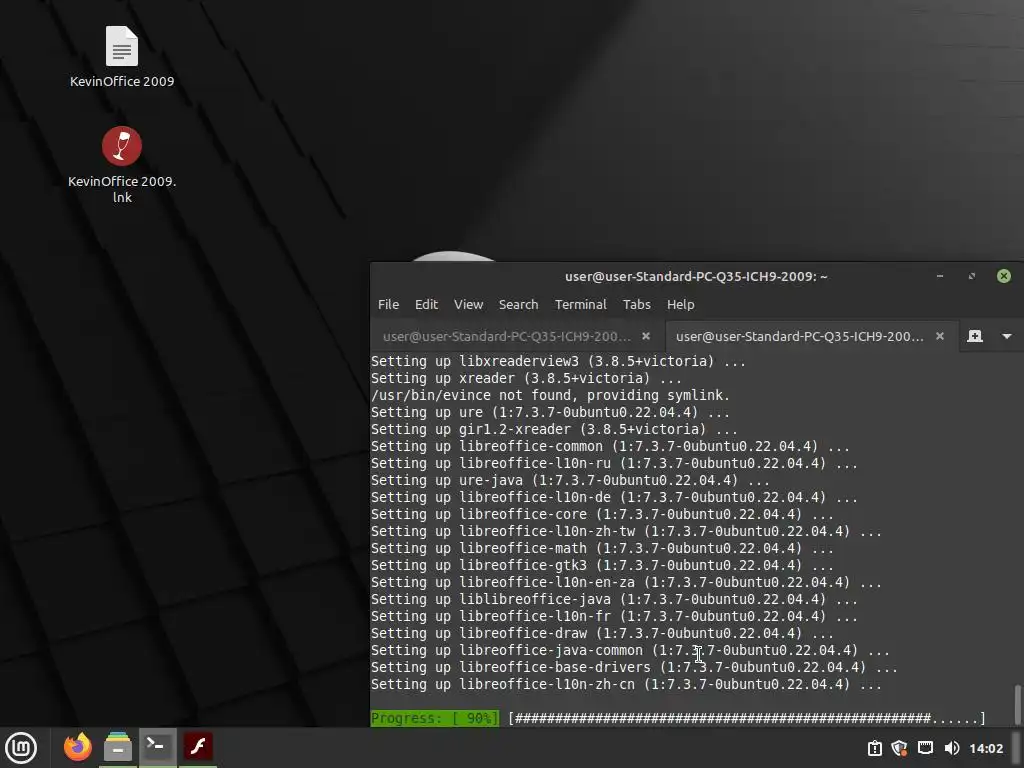The height and width of the screenshot is (768, 1024).
Task: Click the terminal icon in the taskbar
Action: [x=157, y=746]
